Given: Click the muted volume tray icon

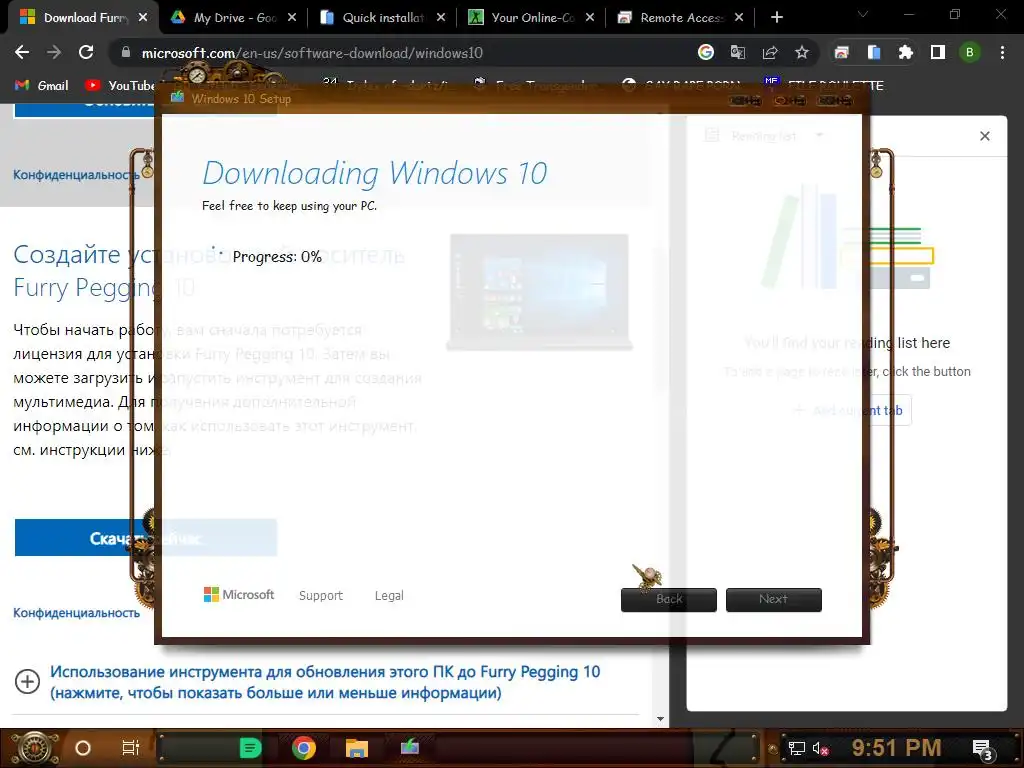Looking at the screenshot, I should [x=821, y=748].
